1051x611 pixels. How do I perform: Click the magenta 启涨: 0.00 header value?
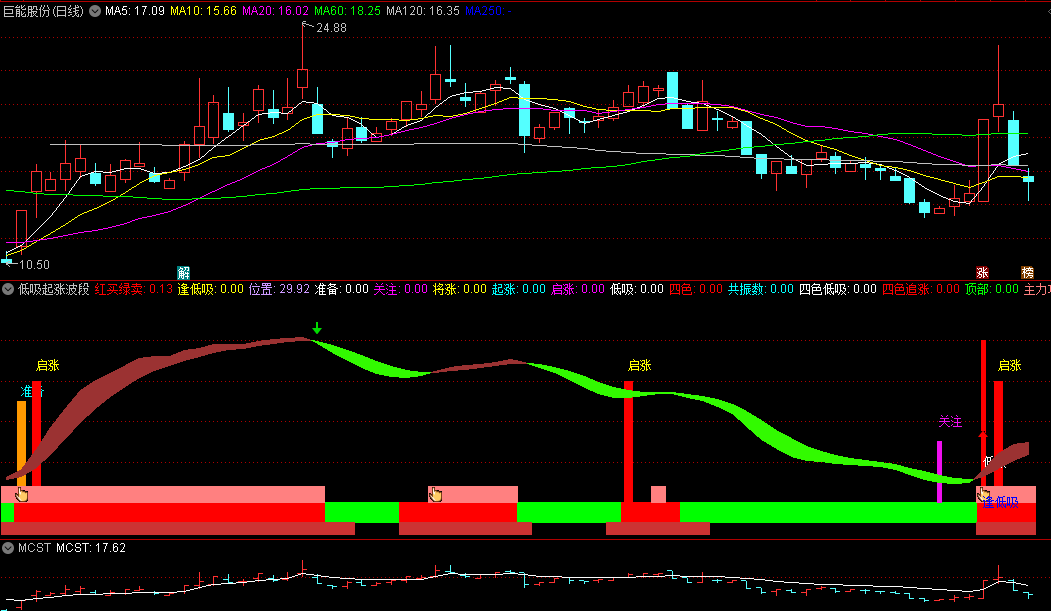(x=578, y=289)
